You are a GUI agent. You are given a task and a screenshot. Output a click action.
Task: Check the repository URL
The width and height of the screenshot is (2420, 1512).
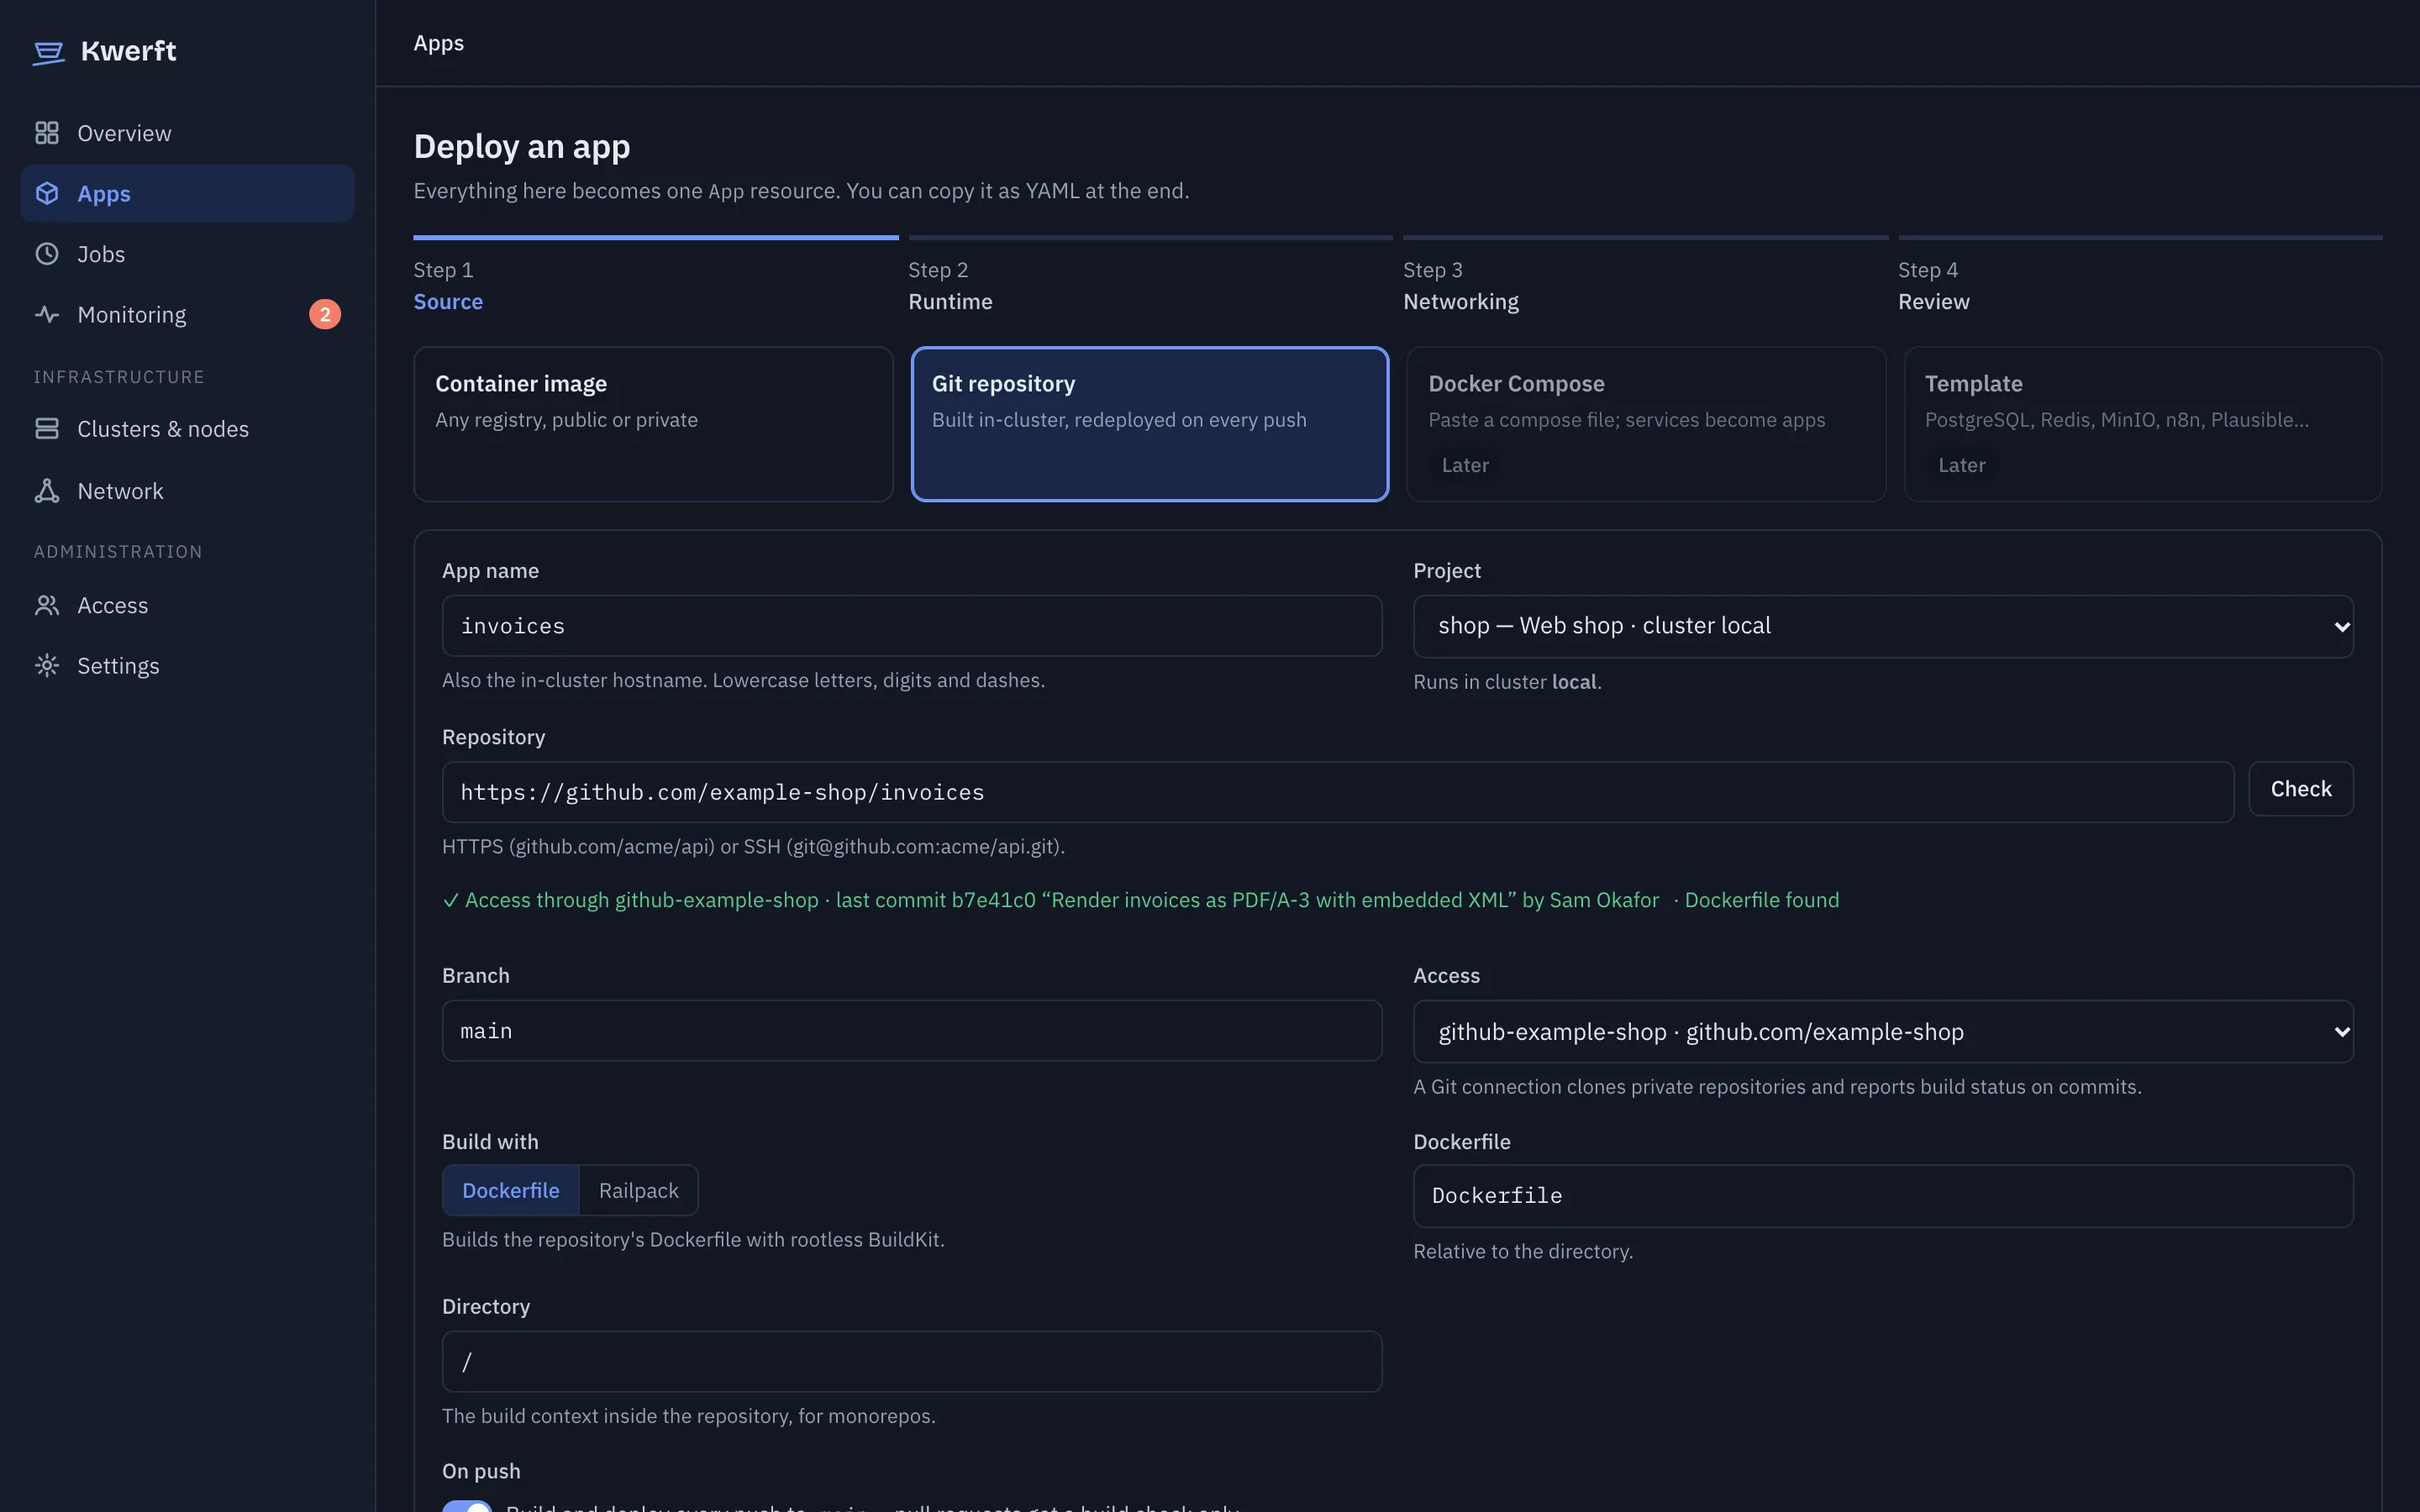coord(2300,789)
